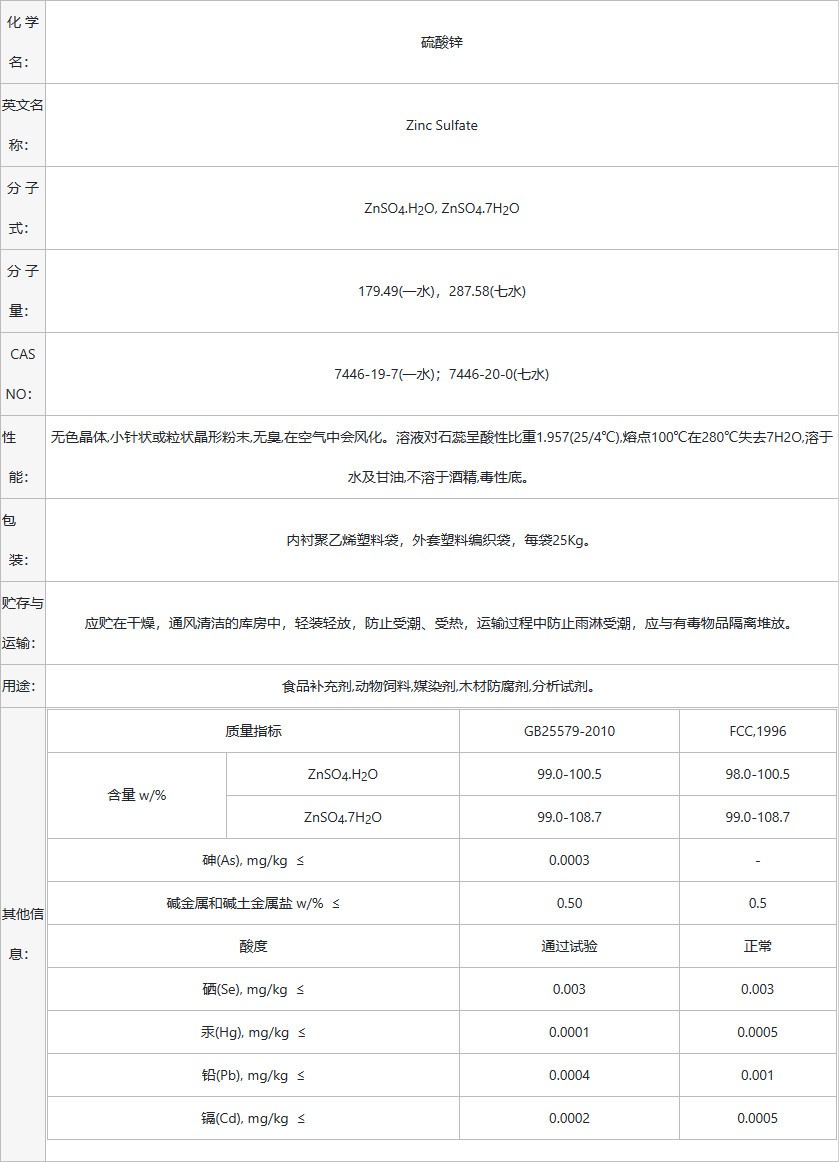Click the cadmium value '0.0002'
The width and height of the screenshot is (839, 1162).
click(x=569, y=1118)
